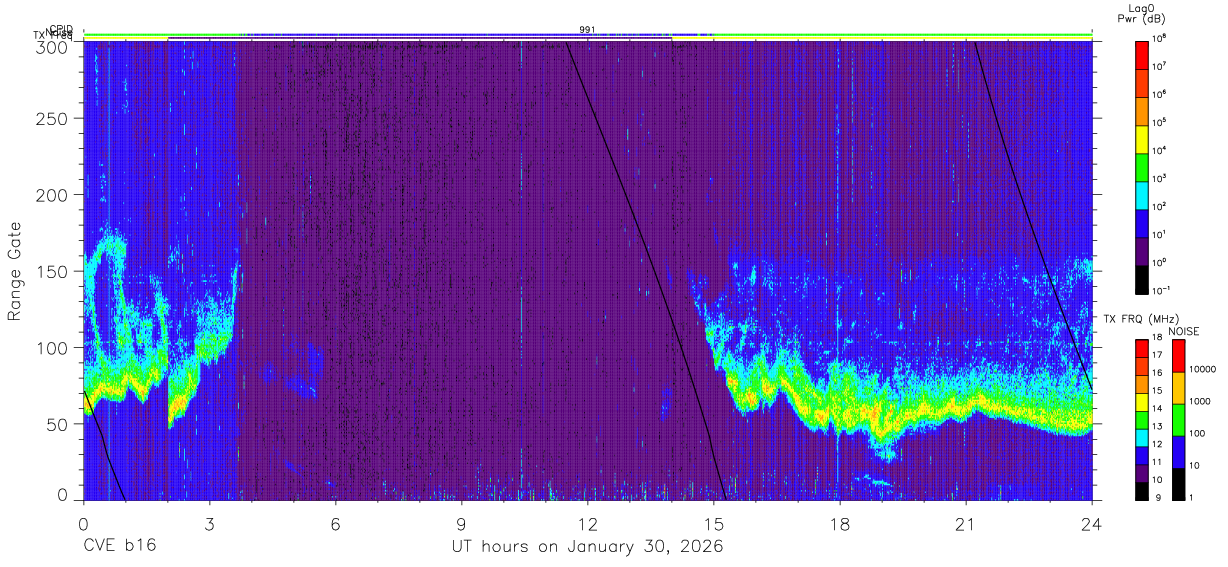The width and height of the screenshot is (1228, 567).
Task: Click the '300' tick on the Range Gate axis
Action: (x=53, y=46)
